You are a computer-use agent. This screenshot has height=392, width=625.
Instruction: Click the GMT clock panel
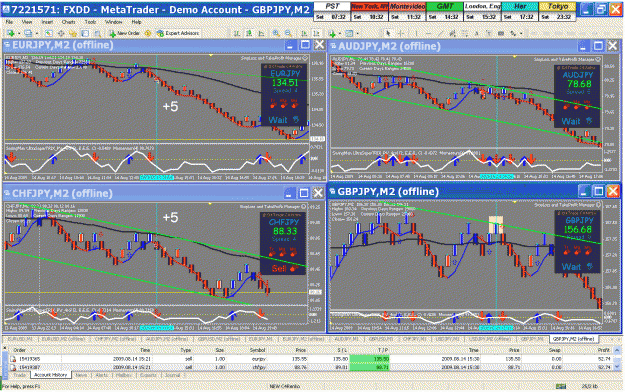coord(444,11)
